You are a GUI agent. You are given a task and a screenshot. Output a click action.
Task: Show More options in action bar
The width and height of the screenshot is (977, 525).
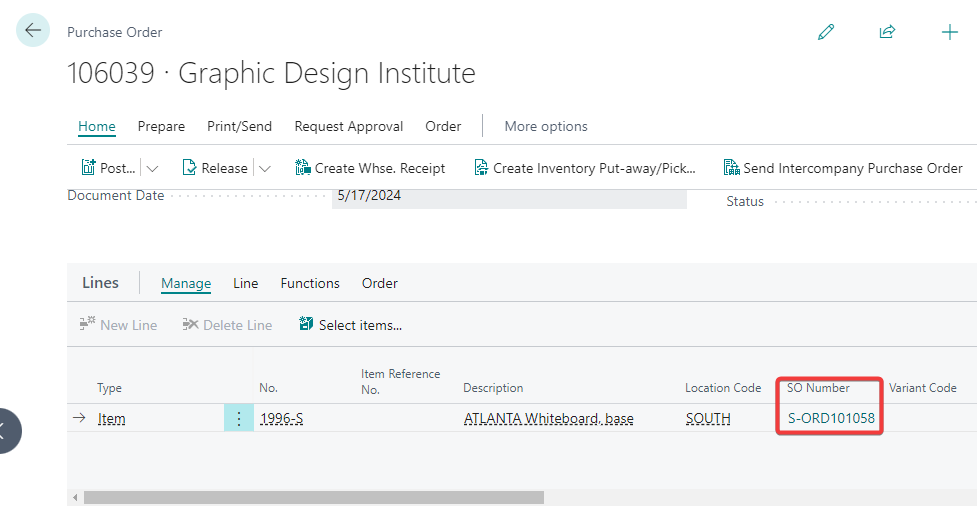[x=545, y=126]
